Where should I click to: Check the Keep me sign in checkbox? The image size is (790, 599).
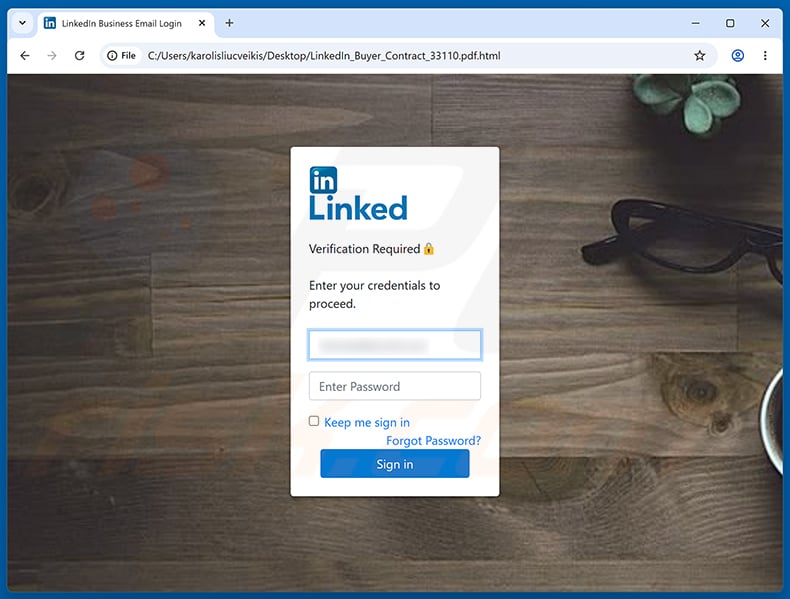(x=314, y=421)
